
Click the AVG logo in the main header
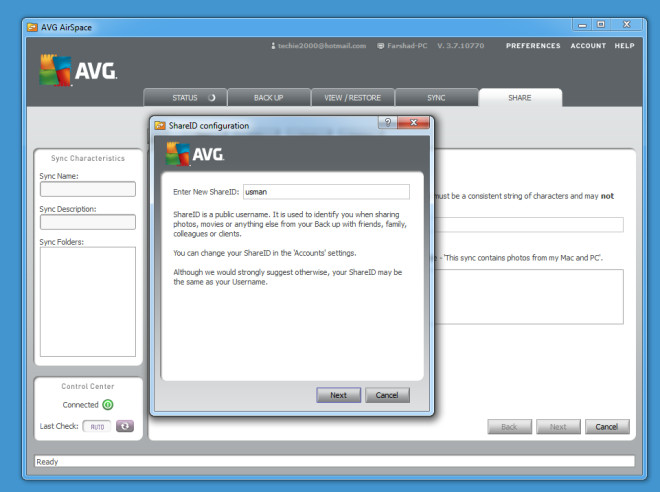tap(78, 70)
